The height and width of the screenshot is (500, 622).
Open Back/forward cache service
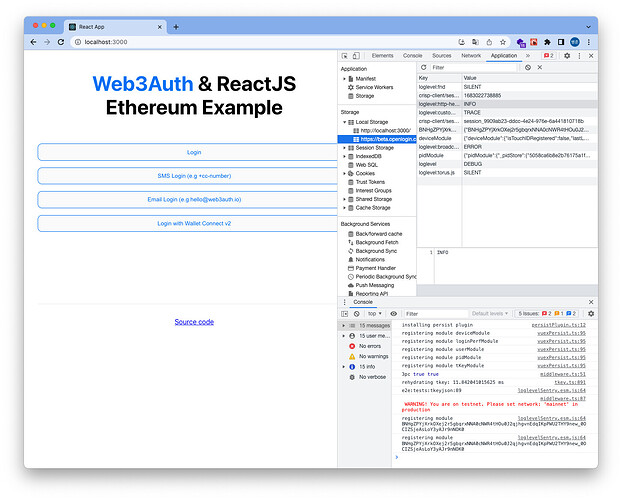[378, 234]
